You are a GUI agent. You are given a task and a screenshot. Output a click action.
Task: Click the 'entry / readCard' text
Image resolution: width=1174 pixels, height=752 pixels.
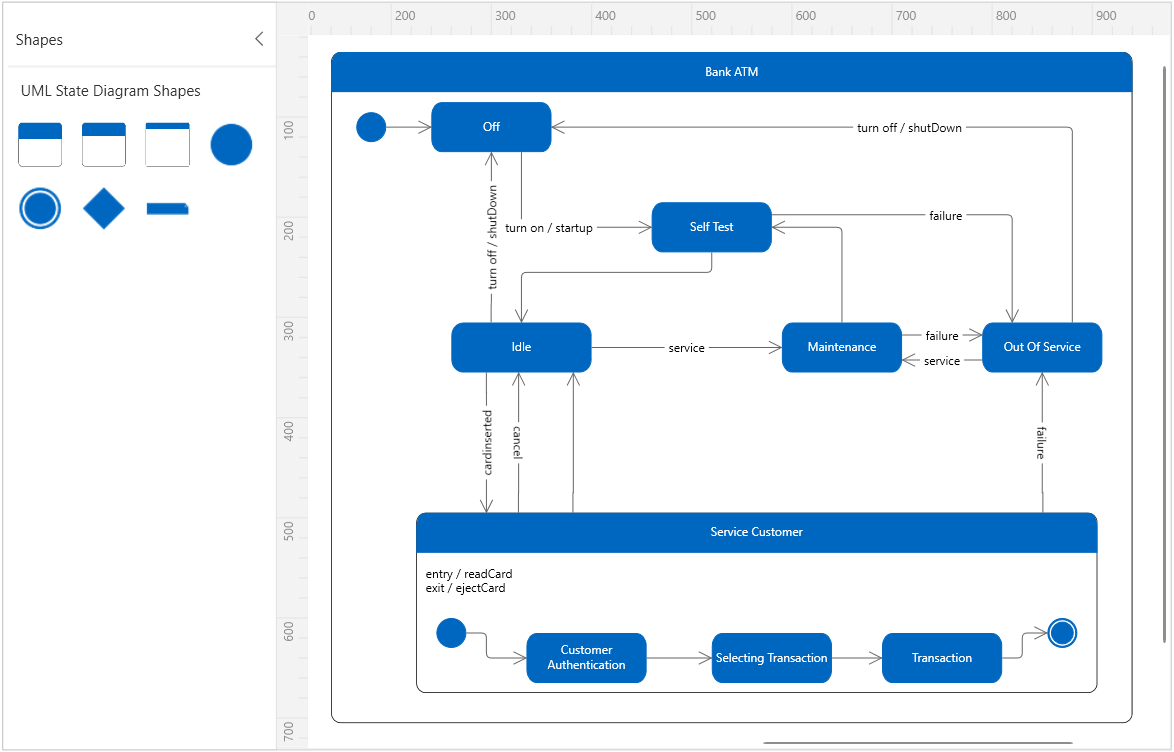click(x=469, y=574)
